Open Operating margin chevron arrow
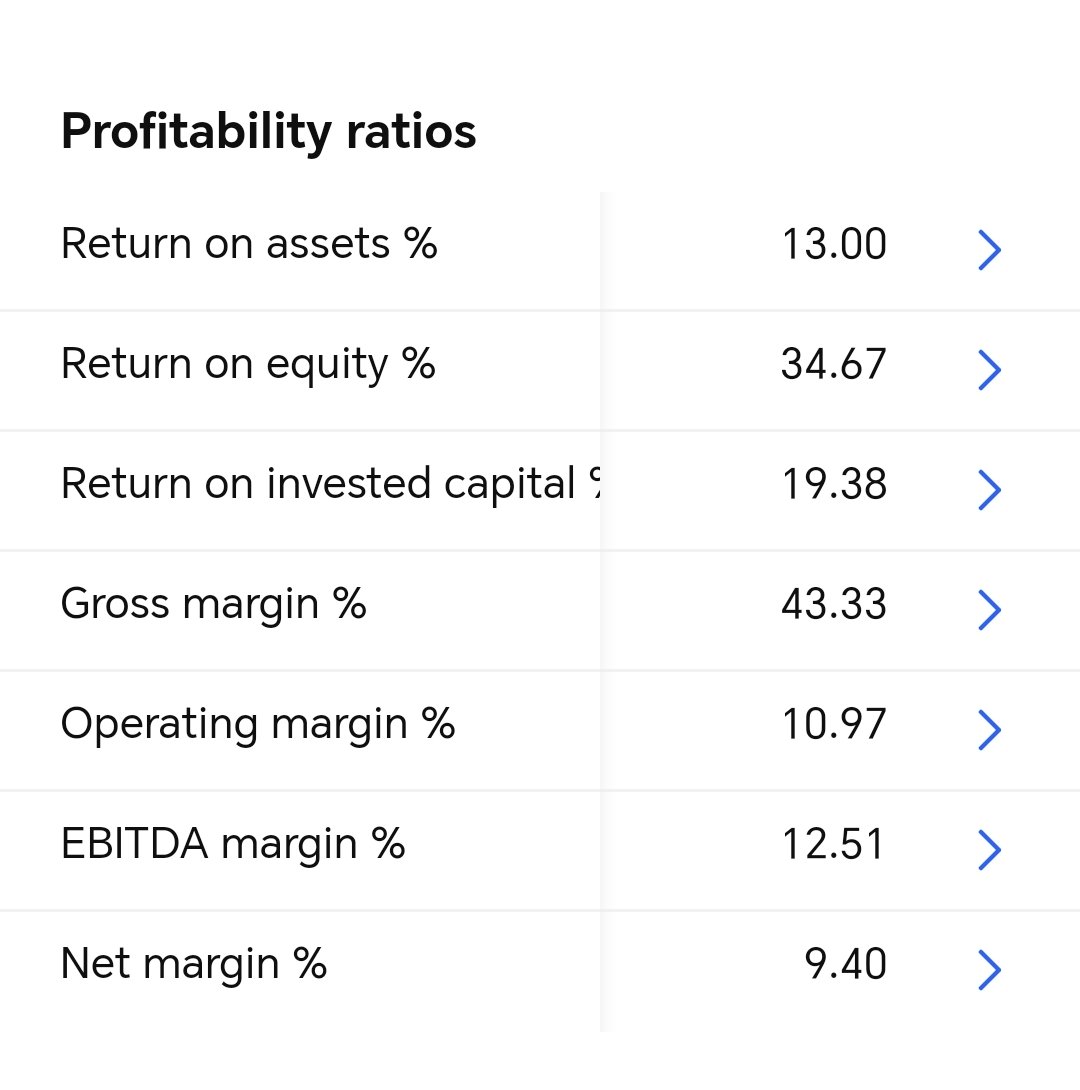The image size is (1080, 1090). pyautogui.click(x=990, y=730)
